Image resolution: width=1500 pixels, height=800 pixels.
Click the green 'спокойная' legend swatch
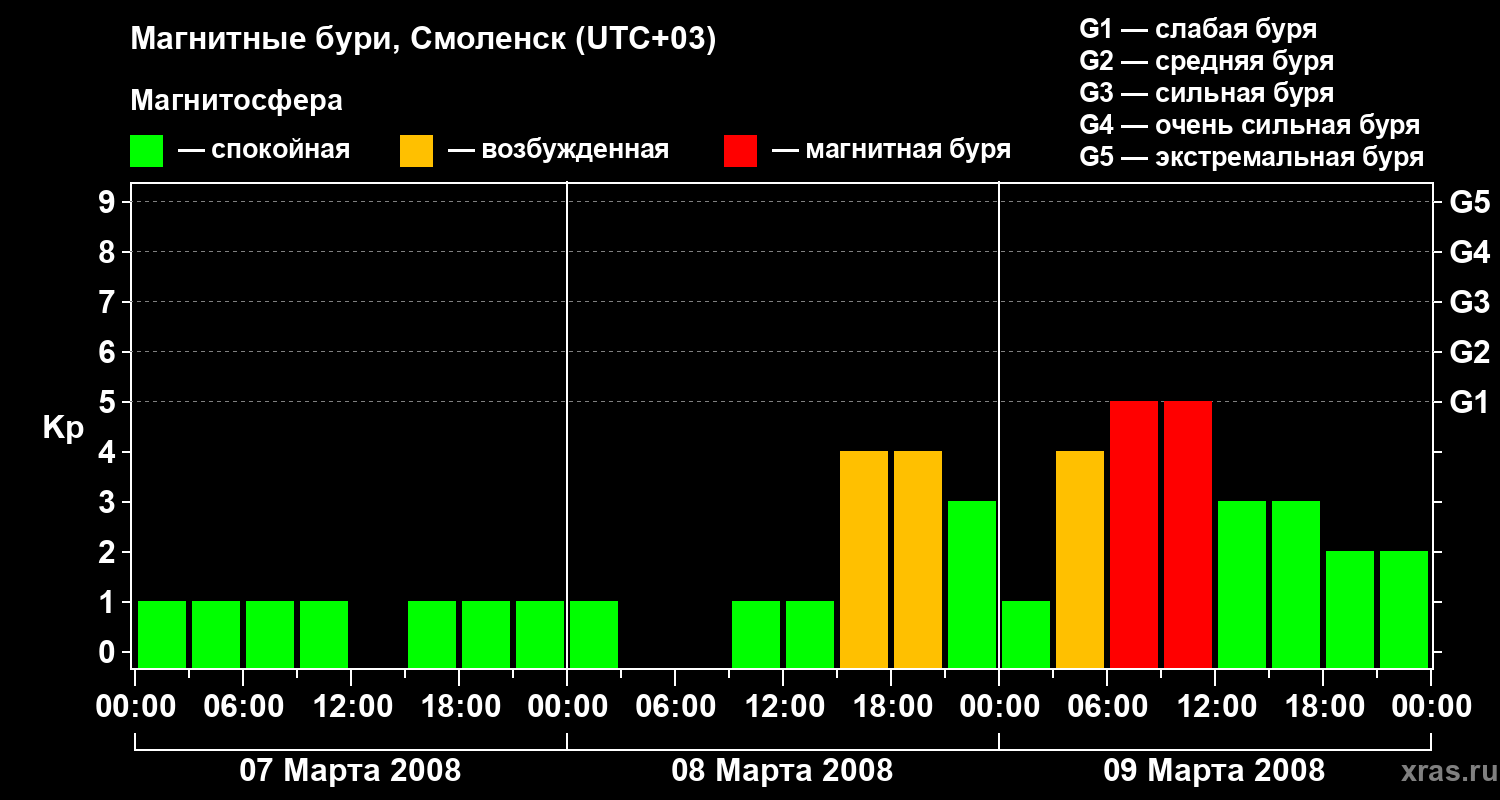(146, 151)
